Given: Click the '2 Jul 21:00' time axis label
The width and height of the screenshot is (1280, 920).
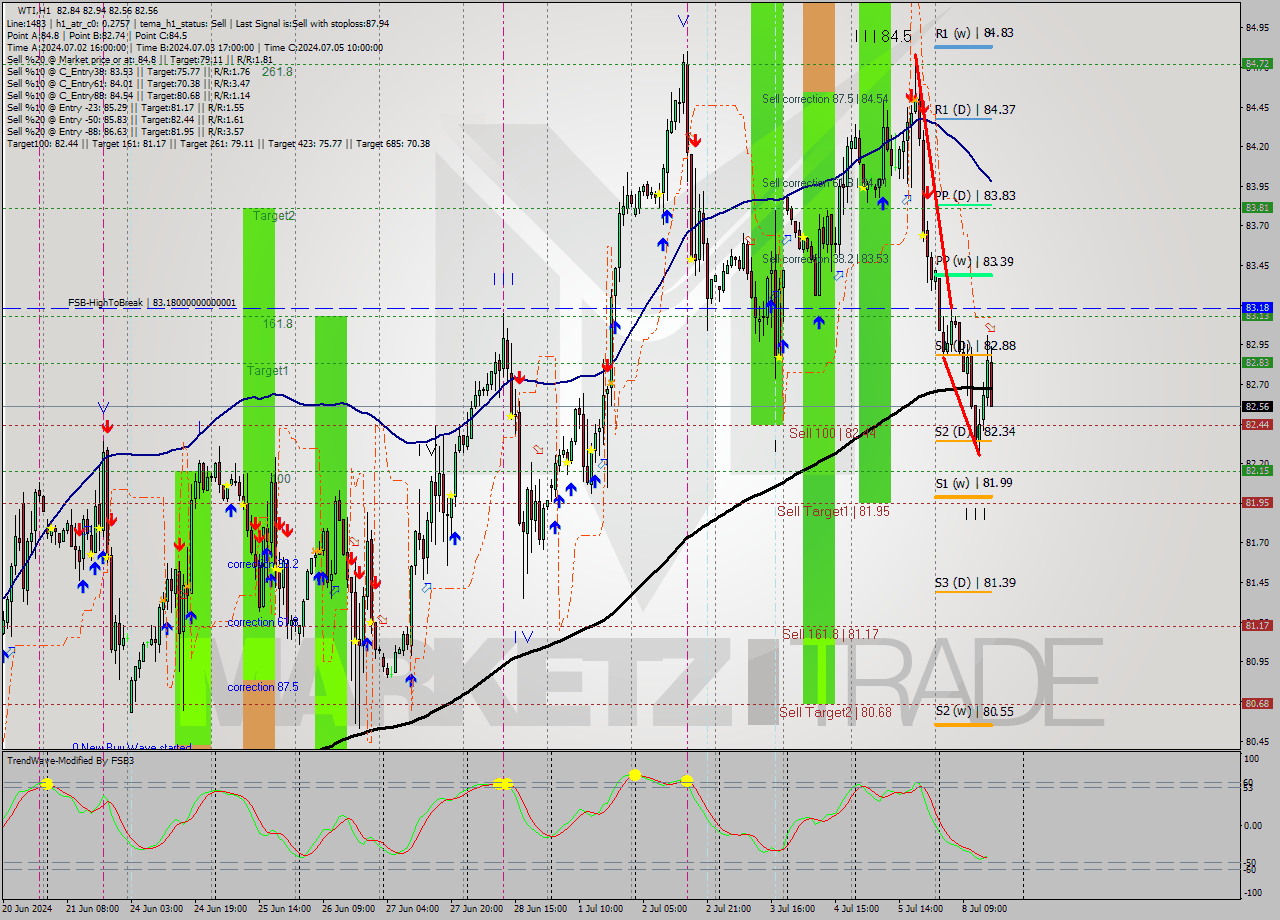Looking at the screenshot, I should coord(729,909).
